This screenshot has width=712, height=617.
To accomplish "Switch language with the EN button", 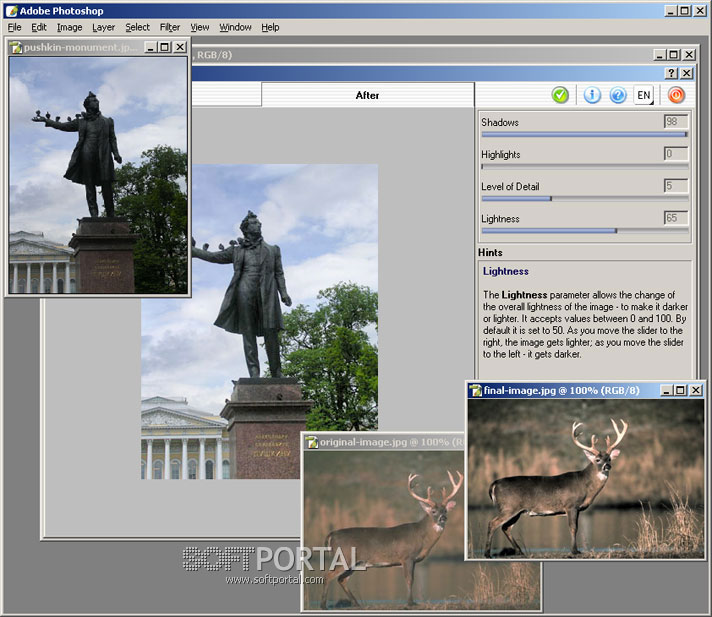I will point(644,95).
